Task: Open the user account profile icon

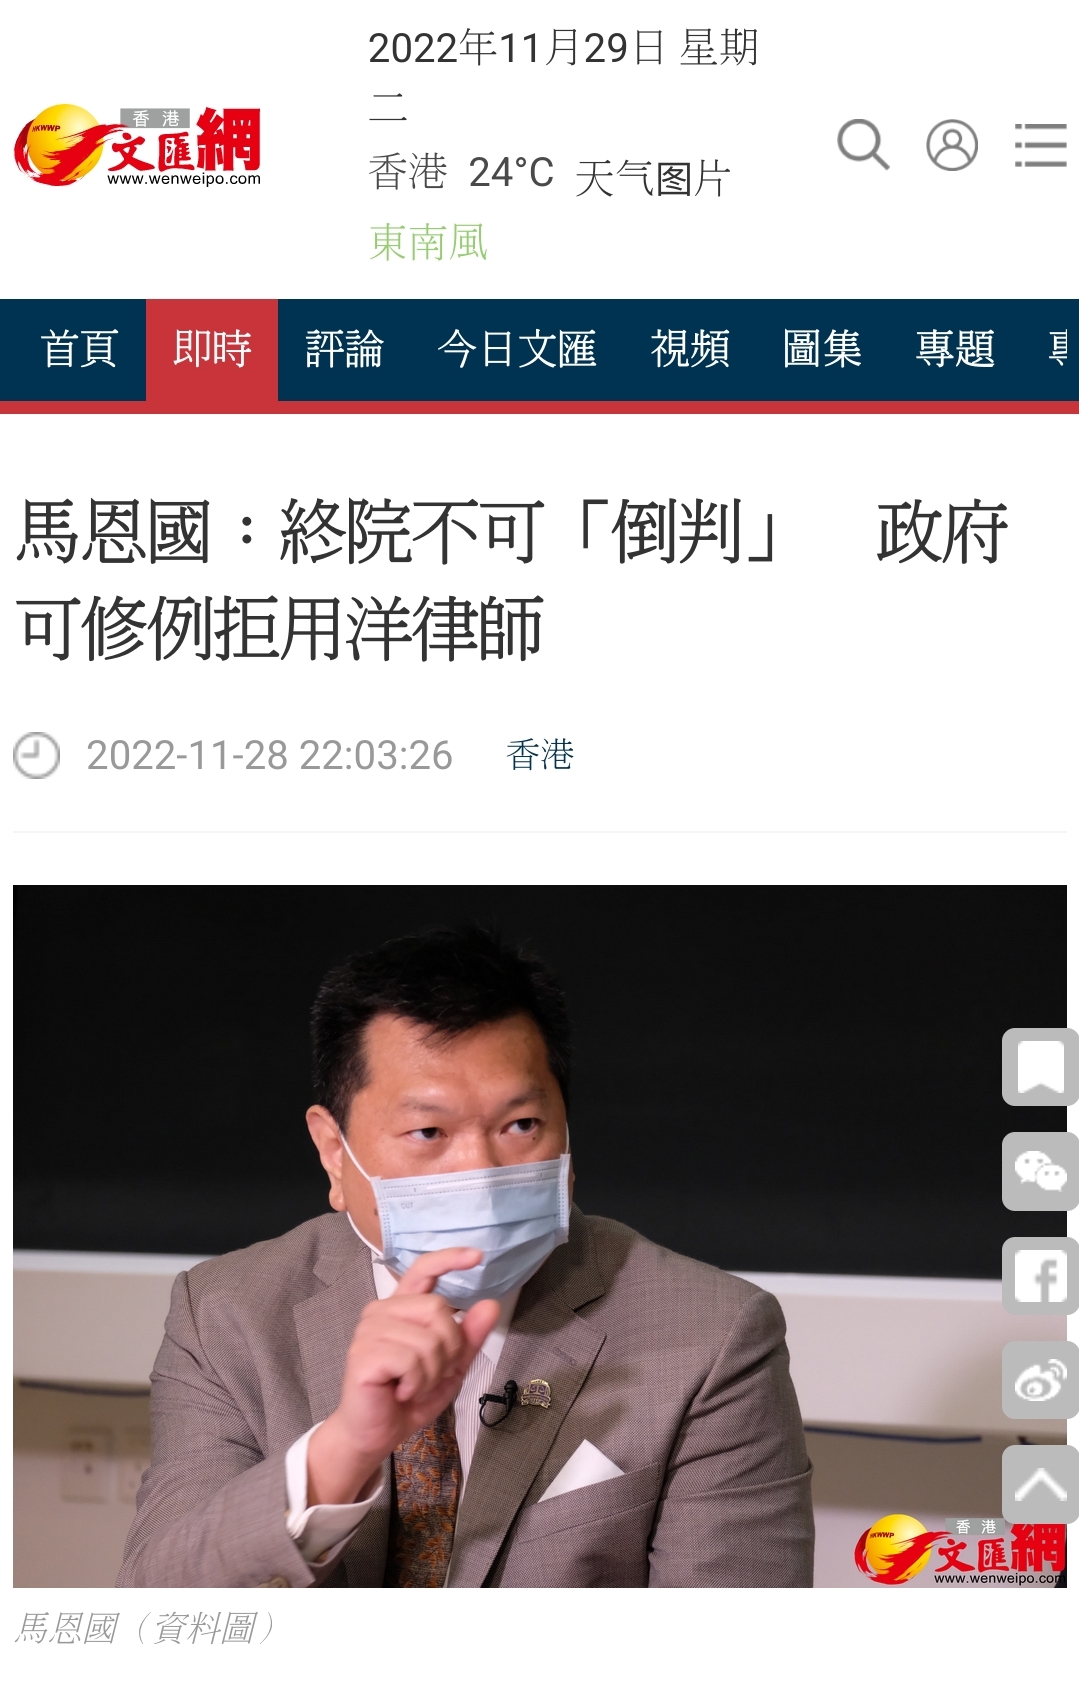Action: (952, 145)
